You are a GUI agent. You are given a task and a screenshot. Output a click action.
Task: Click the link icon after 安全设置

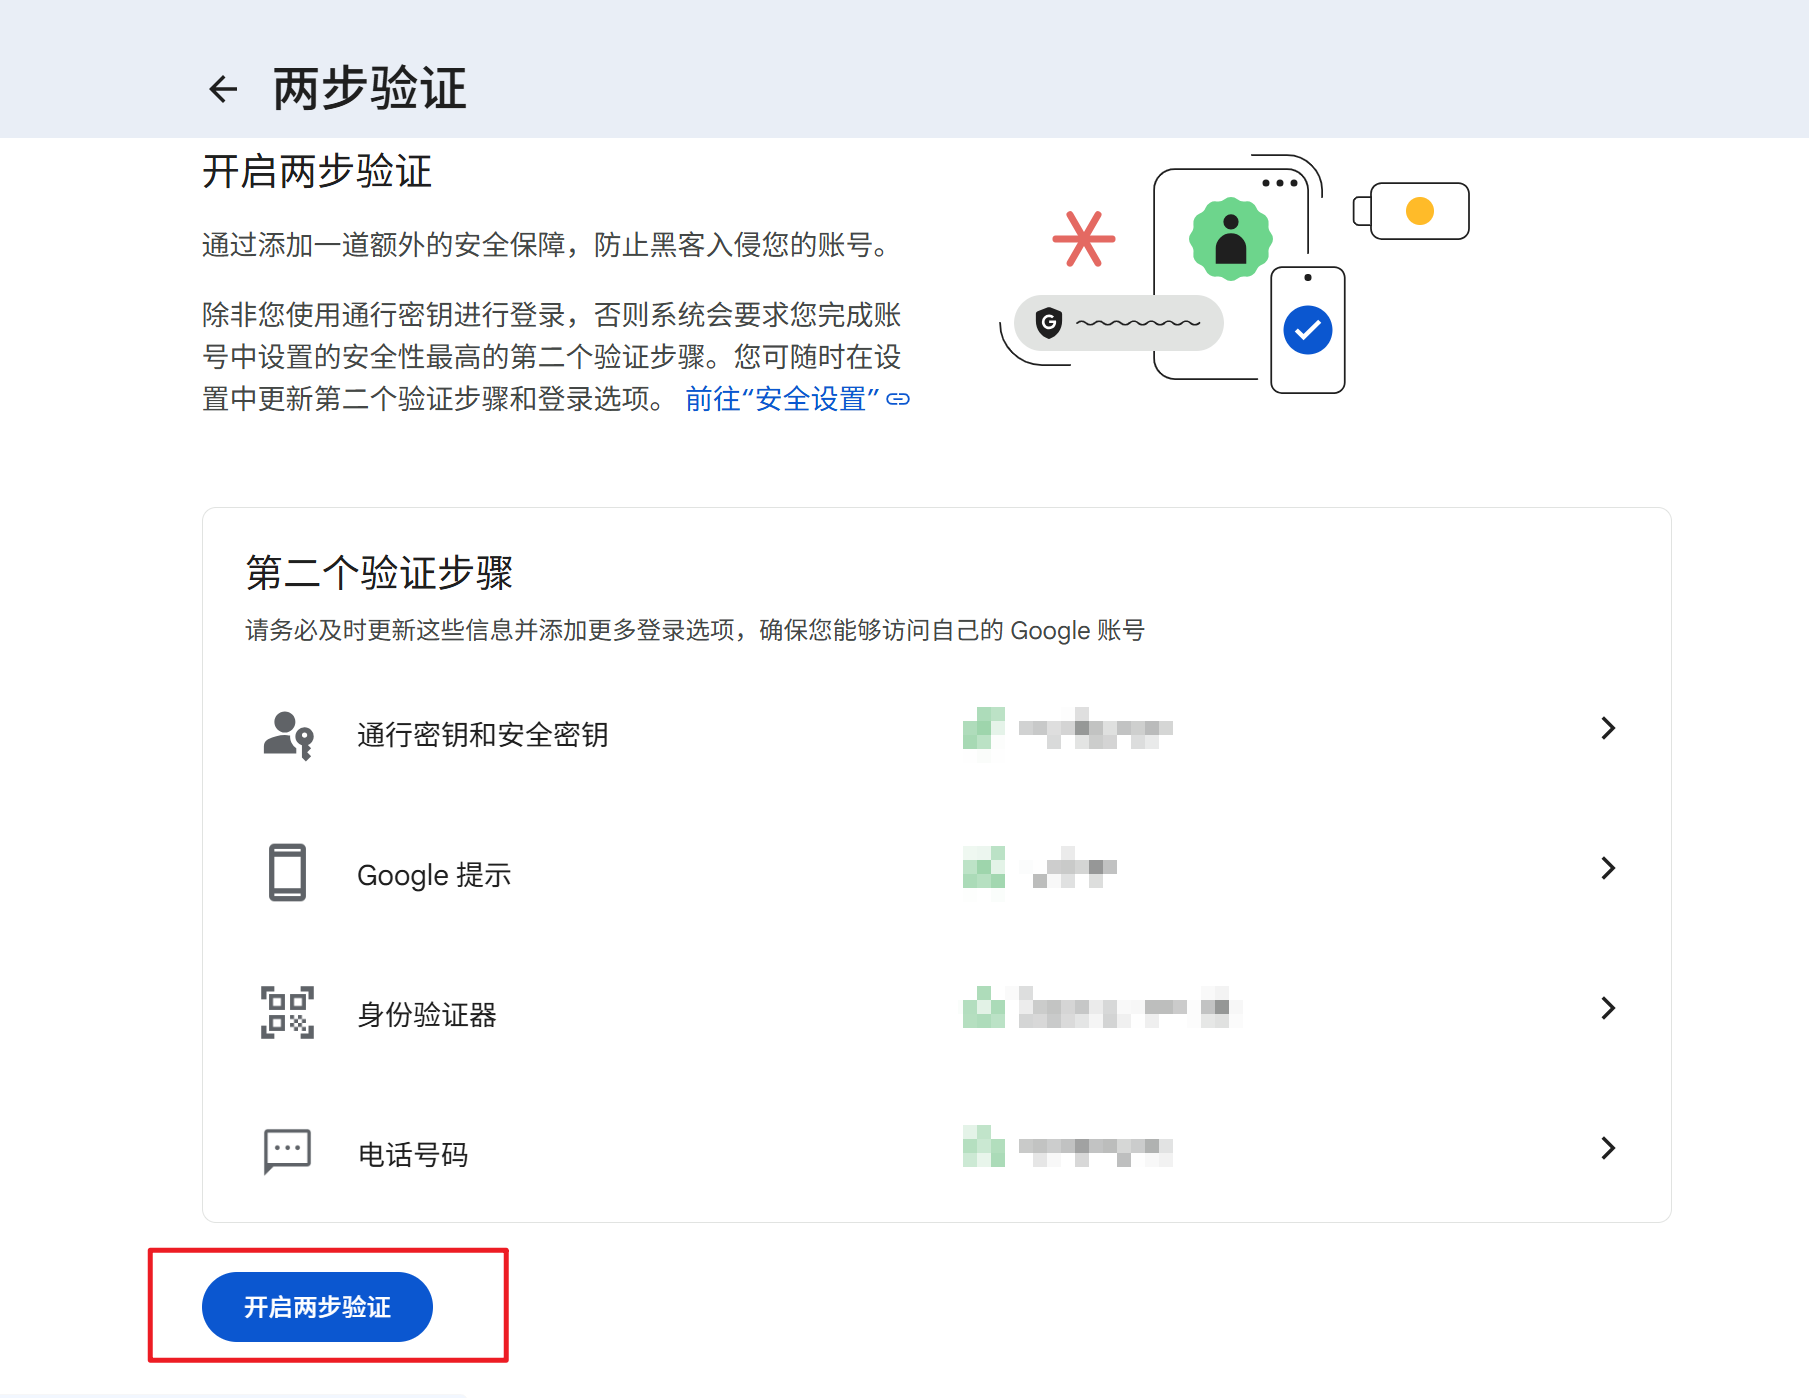898,399
